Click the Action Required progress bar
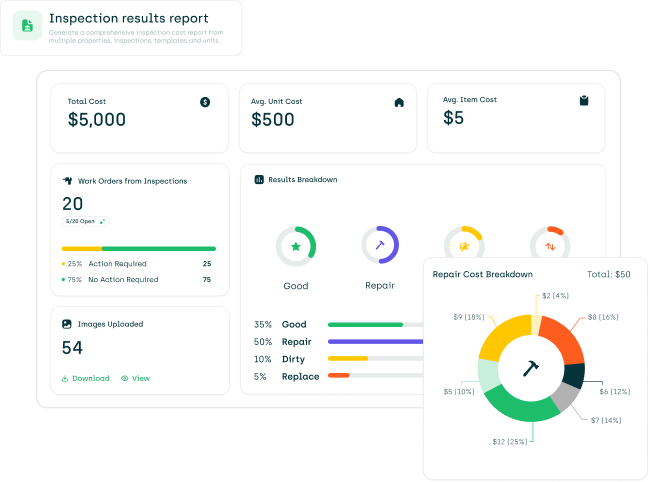The width and height of the screenshot is (650, 482). point(81,248)
